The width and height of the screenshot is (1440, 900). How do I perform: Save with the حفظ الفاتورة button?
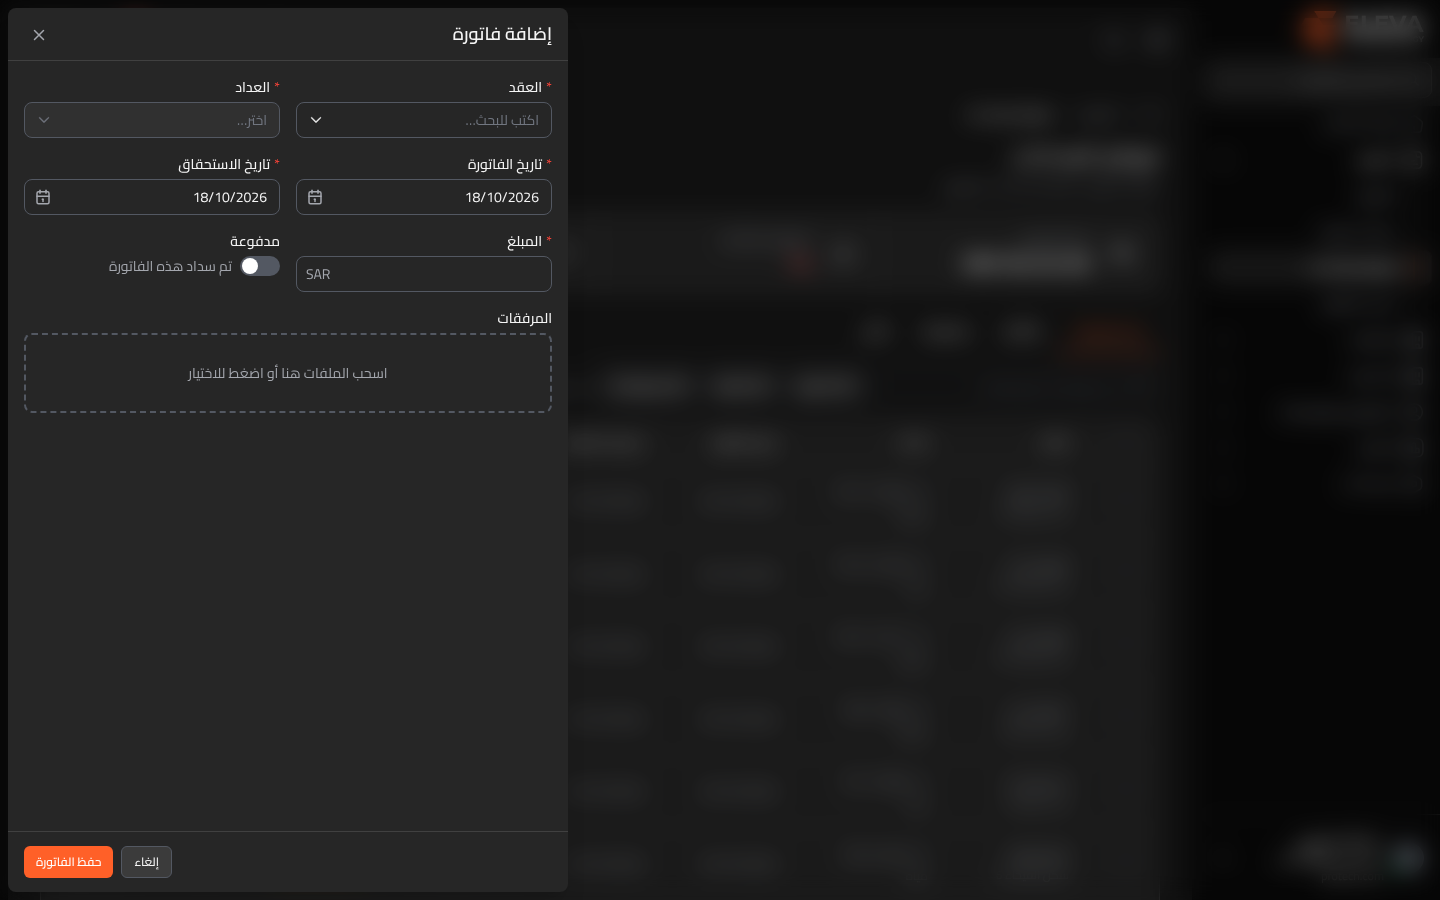[68, 862]
